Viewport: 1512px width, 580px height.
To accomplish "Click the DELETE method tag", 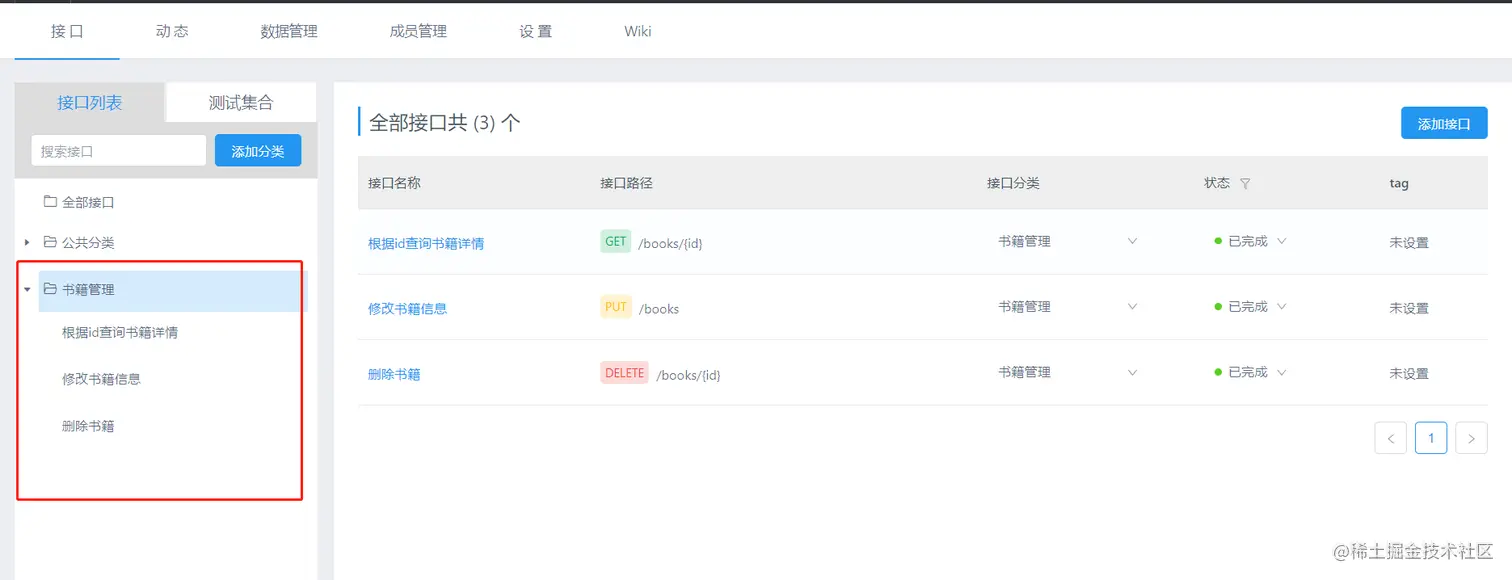I will tap(625, 373).
